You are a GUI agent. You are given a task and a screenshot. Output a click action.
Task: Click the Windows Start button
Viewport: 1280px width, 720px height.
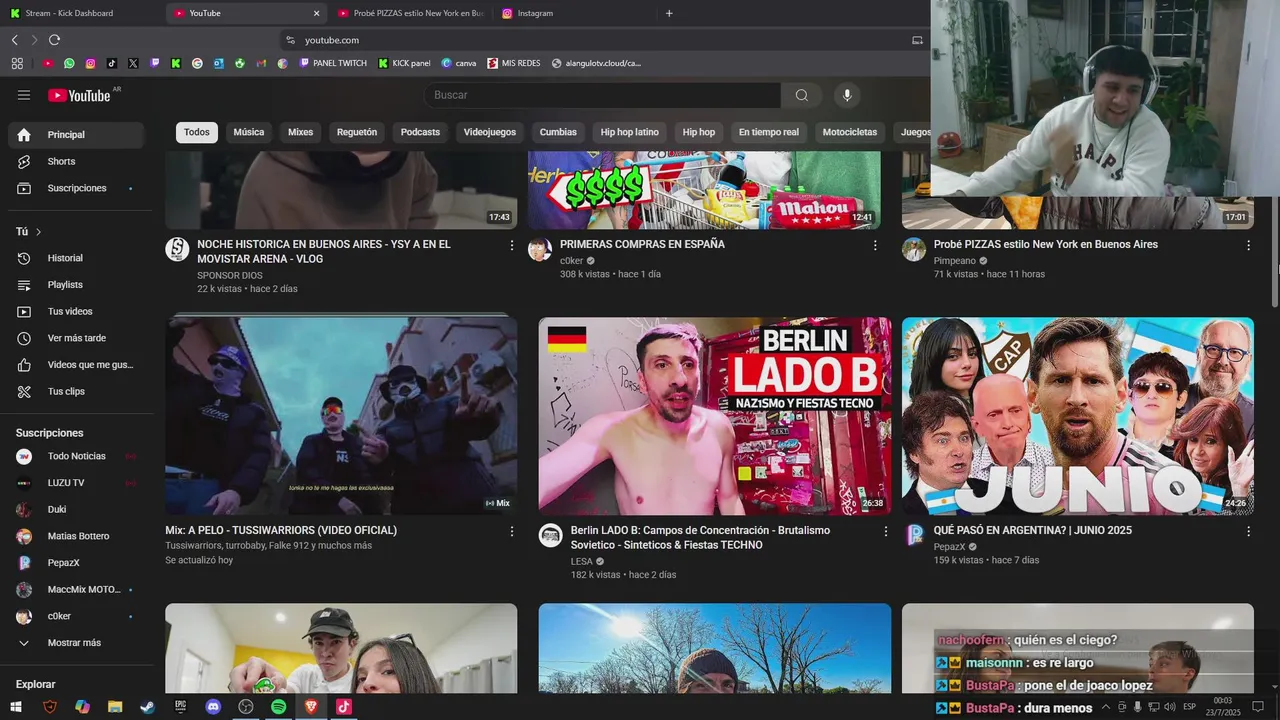point(16,707)
